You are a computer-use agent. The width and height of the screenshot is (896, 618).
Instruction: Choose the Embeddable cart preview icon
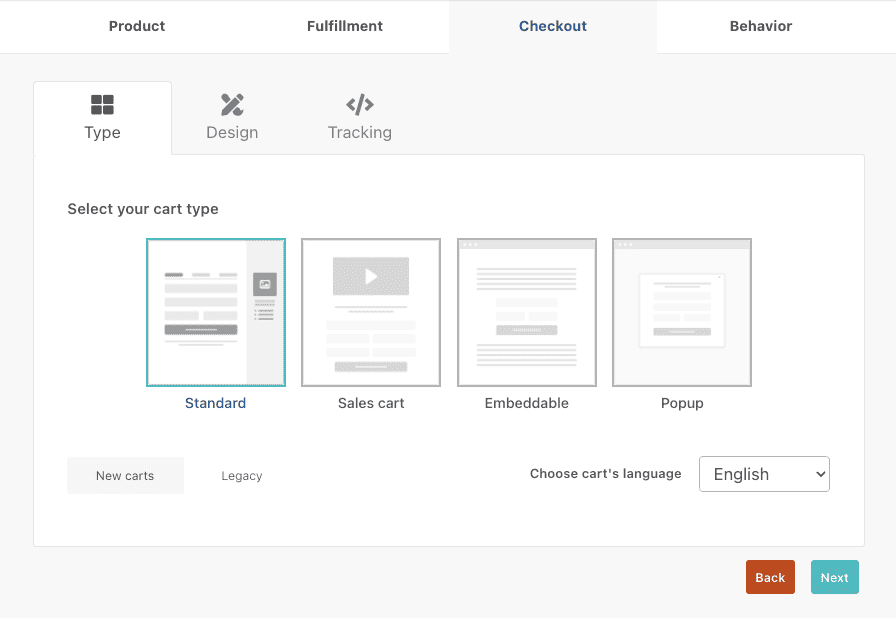(x=526, y=312)
